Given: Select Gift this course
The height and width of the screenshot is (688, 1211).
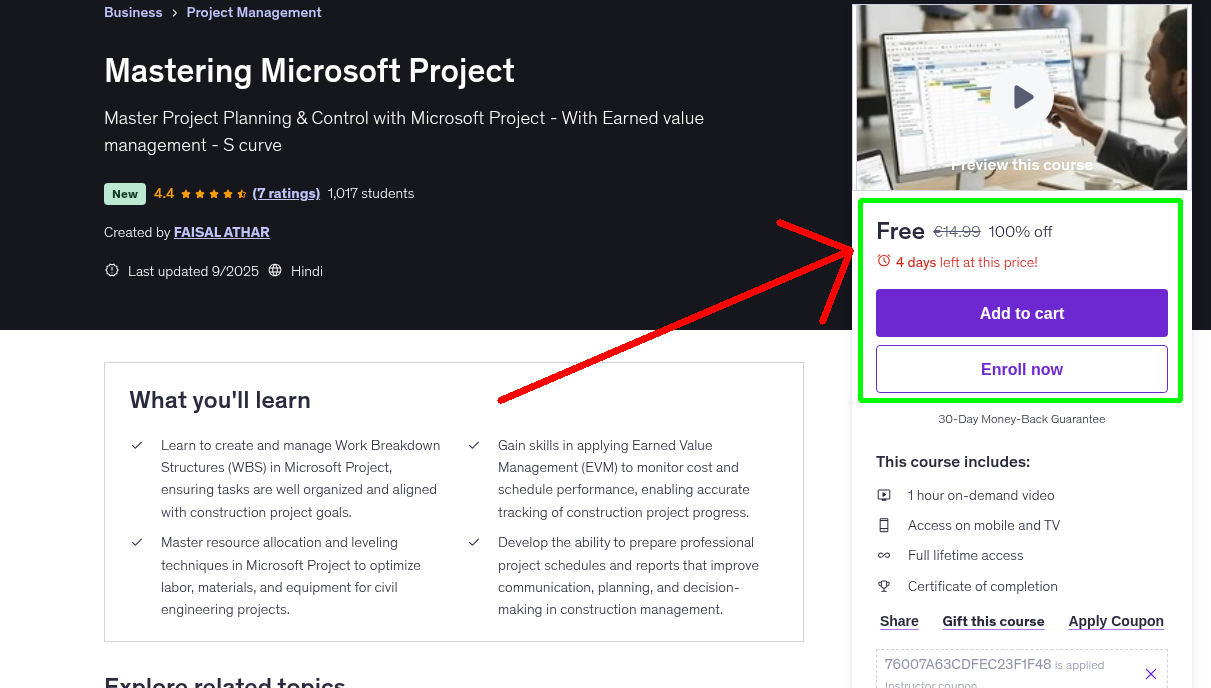Looking at the screenshot, I should (x=993, y=621).
